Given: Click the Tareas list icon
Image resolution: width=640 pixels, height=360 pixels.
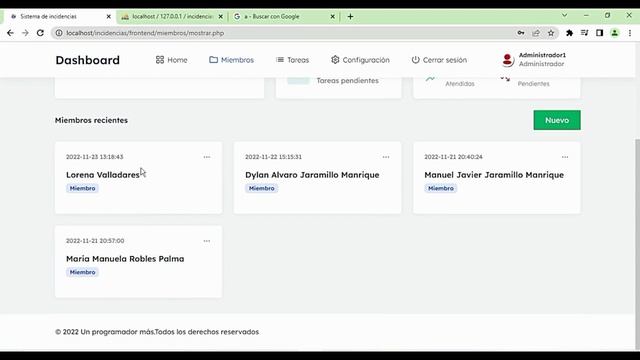Looking at the screenshot, I should pyautogui.click(x=280, y=60).
